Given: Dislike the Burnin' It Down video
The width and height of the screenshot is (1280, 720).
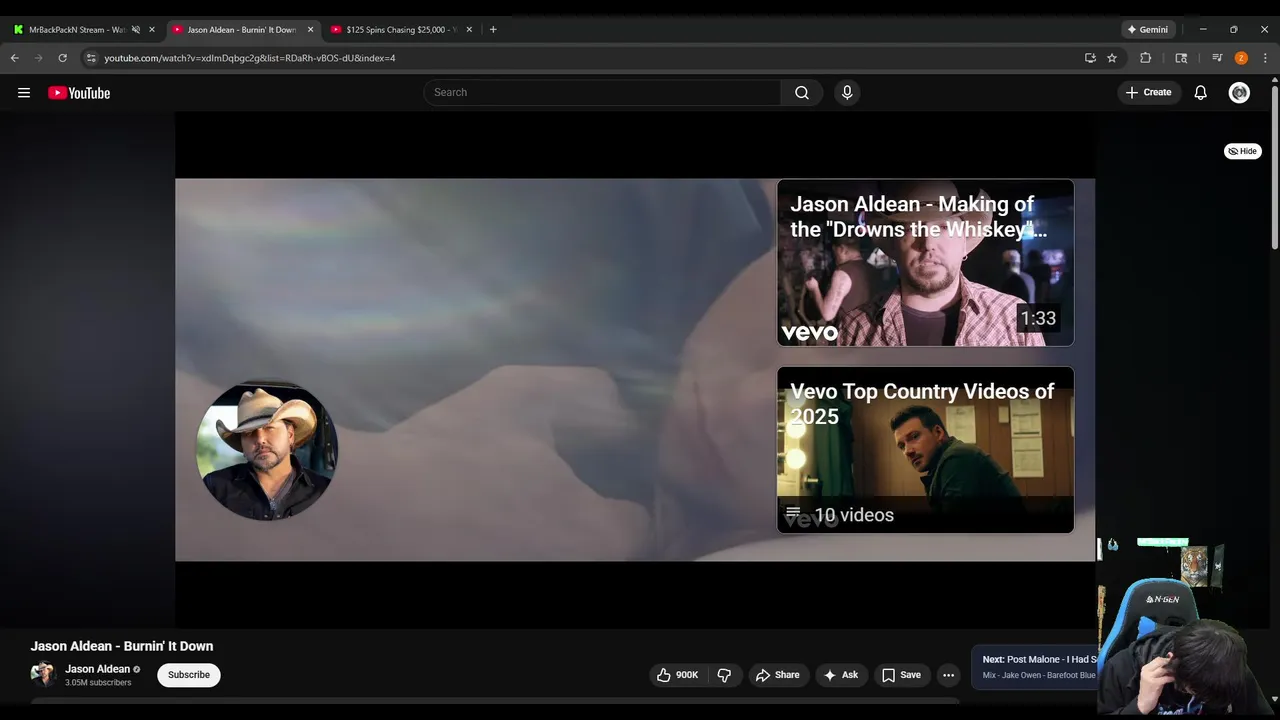Looking at the screenshot, I should pos(724,675).
